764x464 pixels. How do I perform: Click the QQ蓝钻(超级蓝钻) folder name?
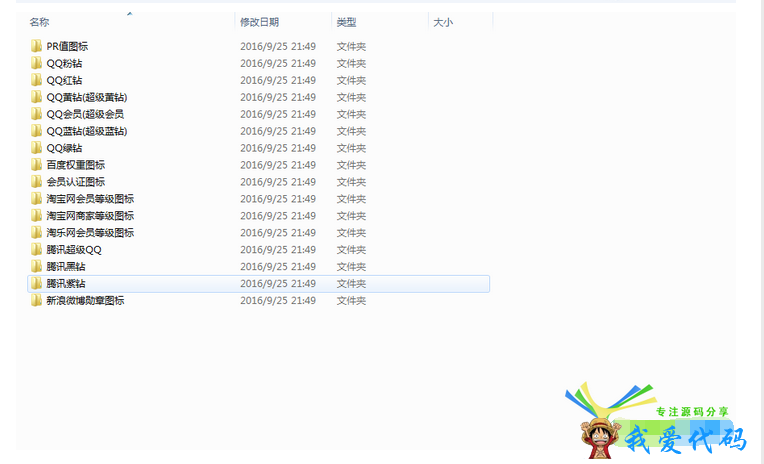click(87, 131)
